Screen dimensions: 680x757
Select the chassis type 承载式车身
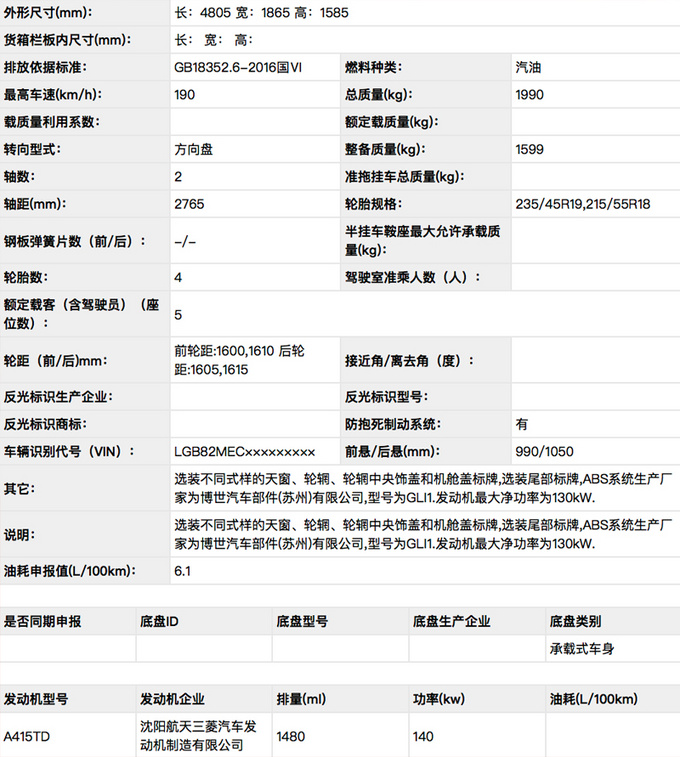pyautogui.click(x=582, y=649)
